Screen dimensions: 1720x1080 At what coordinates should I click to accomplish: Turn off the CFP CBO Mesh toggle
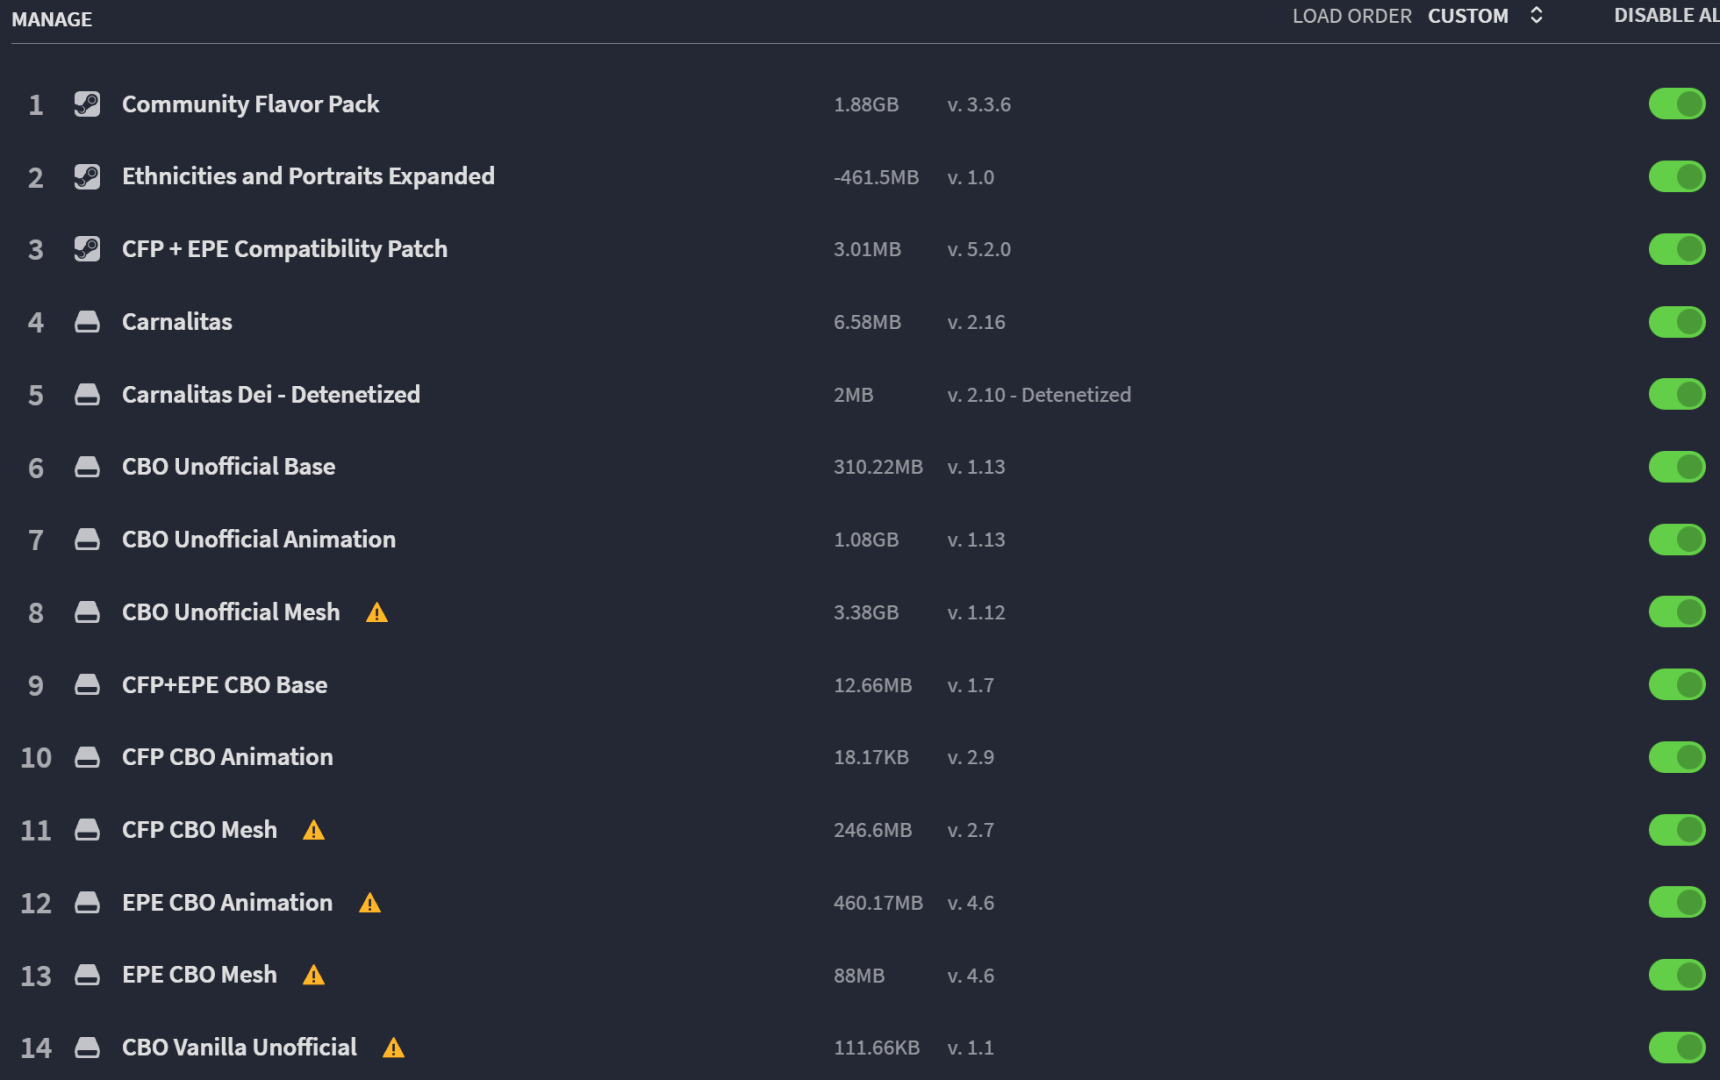pos(1677,830)
